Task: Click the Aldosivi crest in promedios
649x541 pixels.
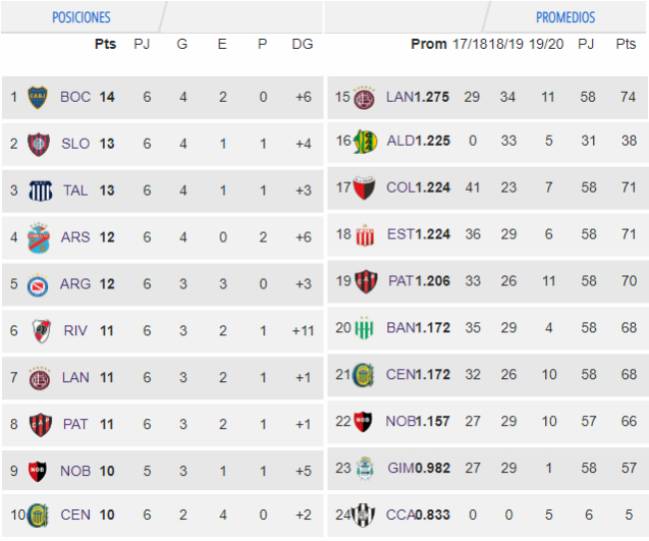Action: [365, 141]
